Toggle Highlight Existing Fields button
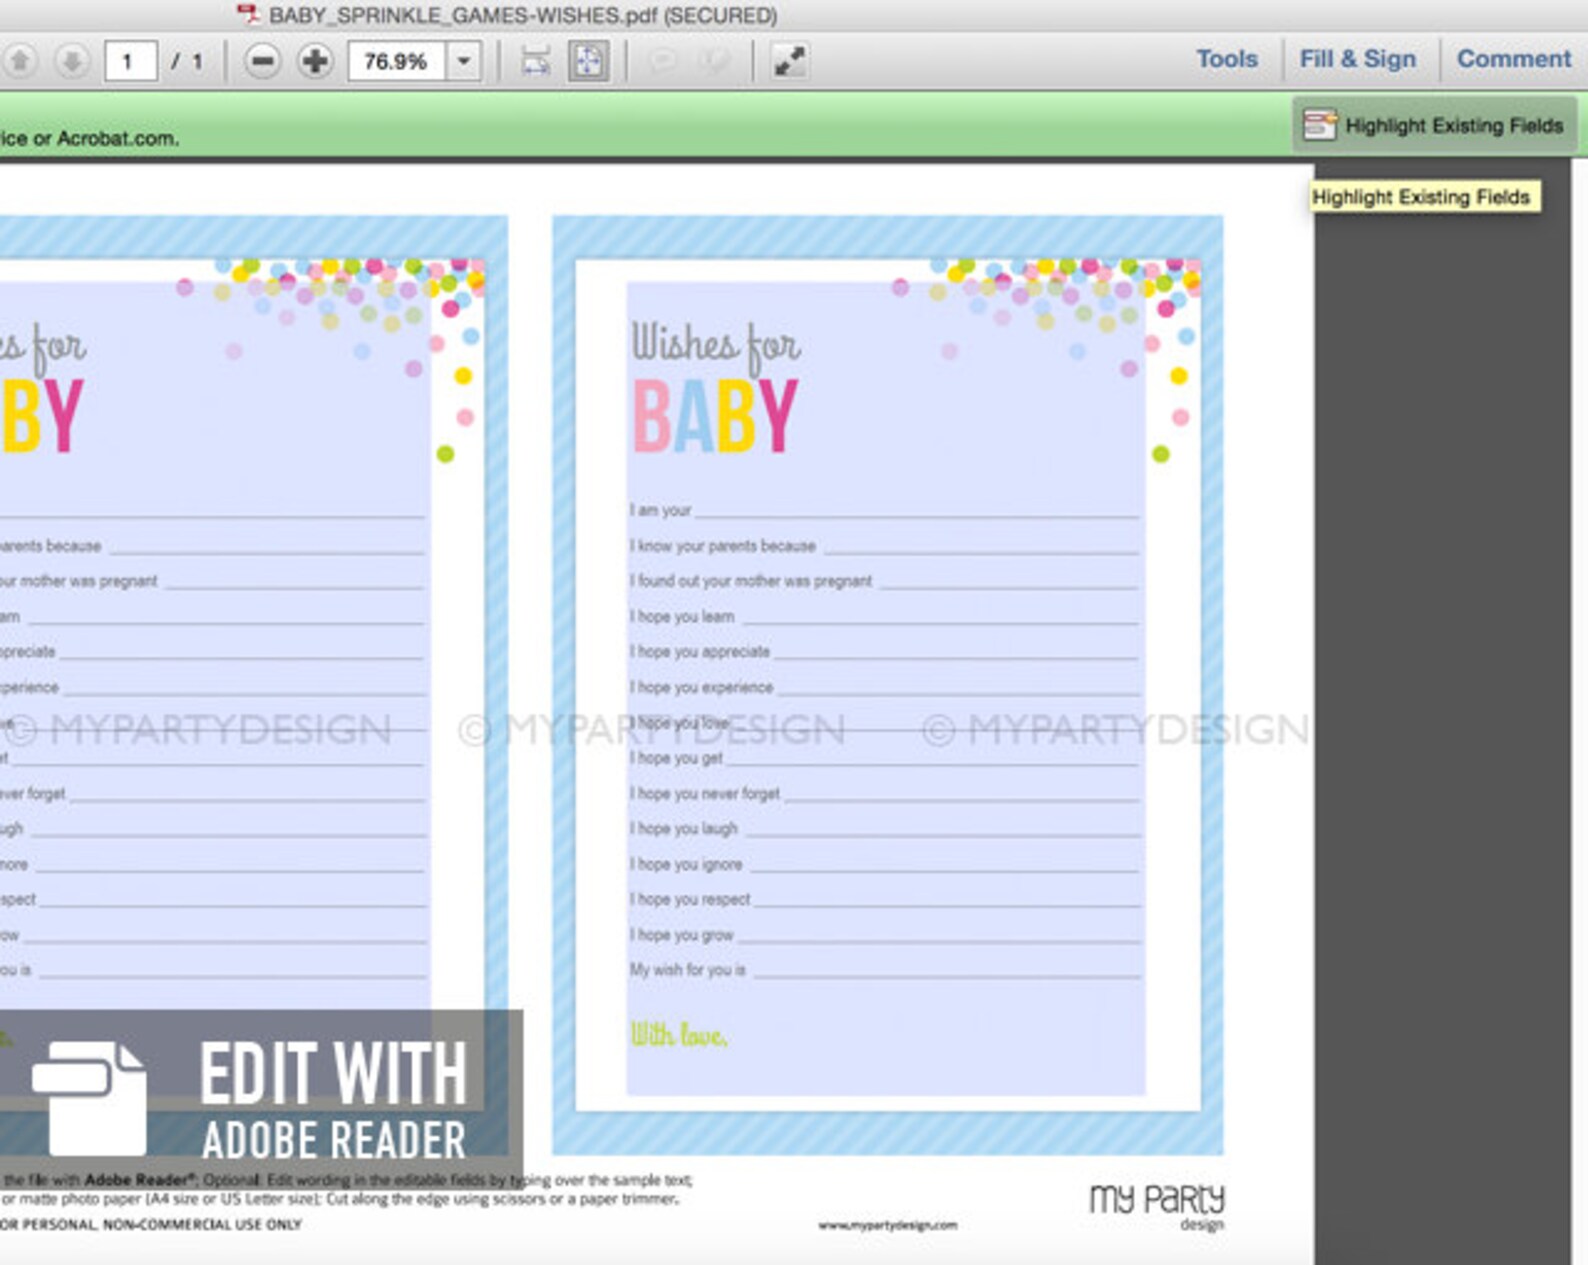The image size is (1588, 1265). tap(1435, 125)
